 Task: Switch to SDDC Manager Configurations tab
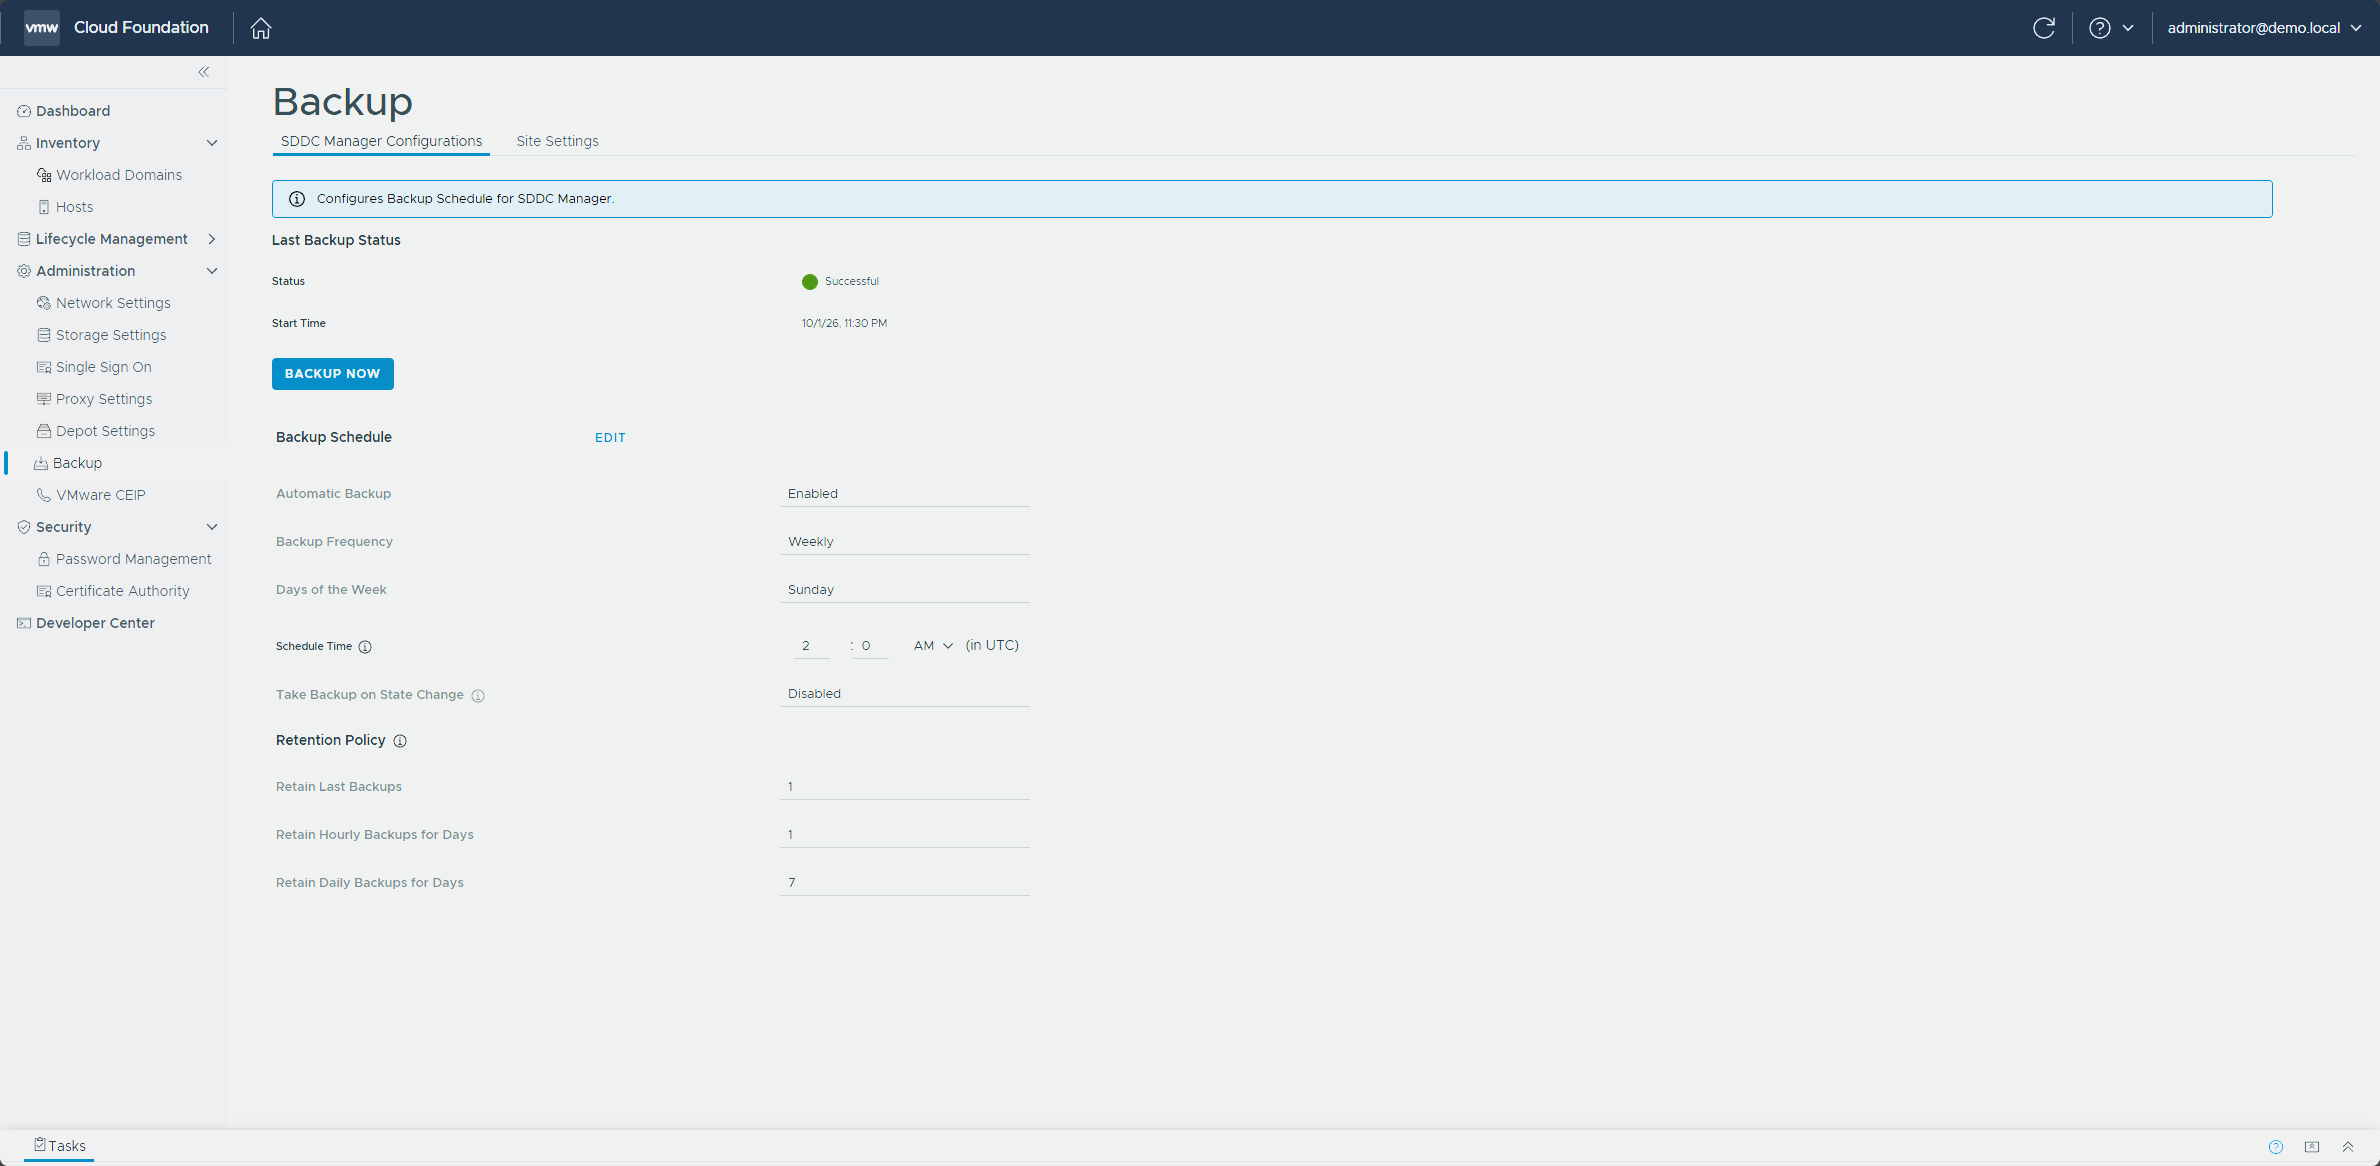pos(381,141)
